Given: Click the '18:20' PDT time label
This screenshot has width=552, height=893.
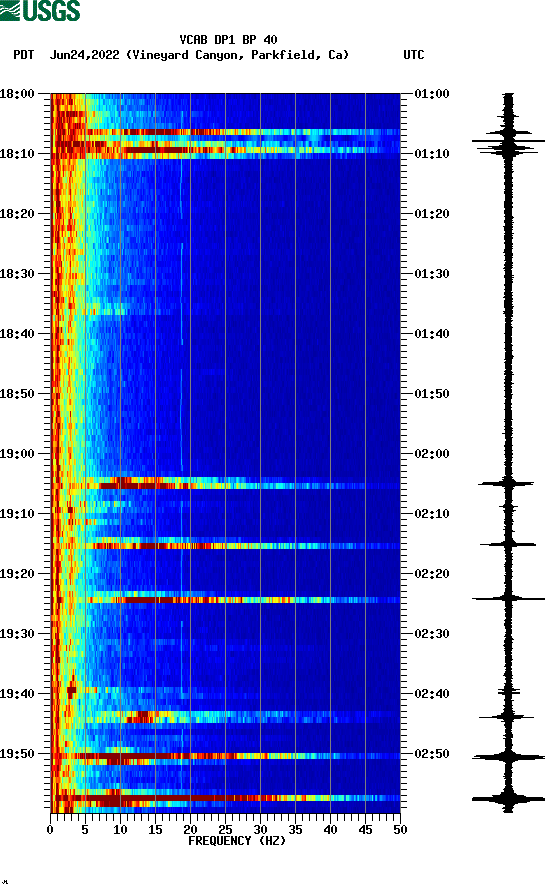Looking at the screenshot, I should tap(17, 214).
